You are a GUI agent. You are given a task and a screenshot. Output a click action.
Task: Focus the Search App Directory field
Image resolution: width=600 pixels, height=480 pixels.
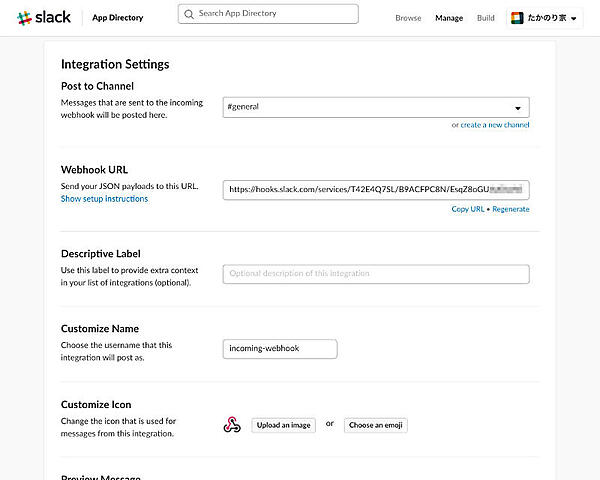pyautogui.click(x=275, y=14)
